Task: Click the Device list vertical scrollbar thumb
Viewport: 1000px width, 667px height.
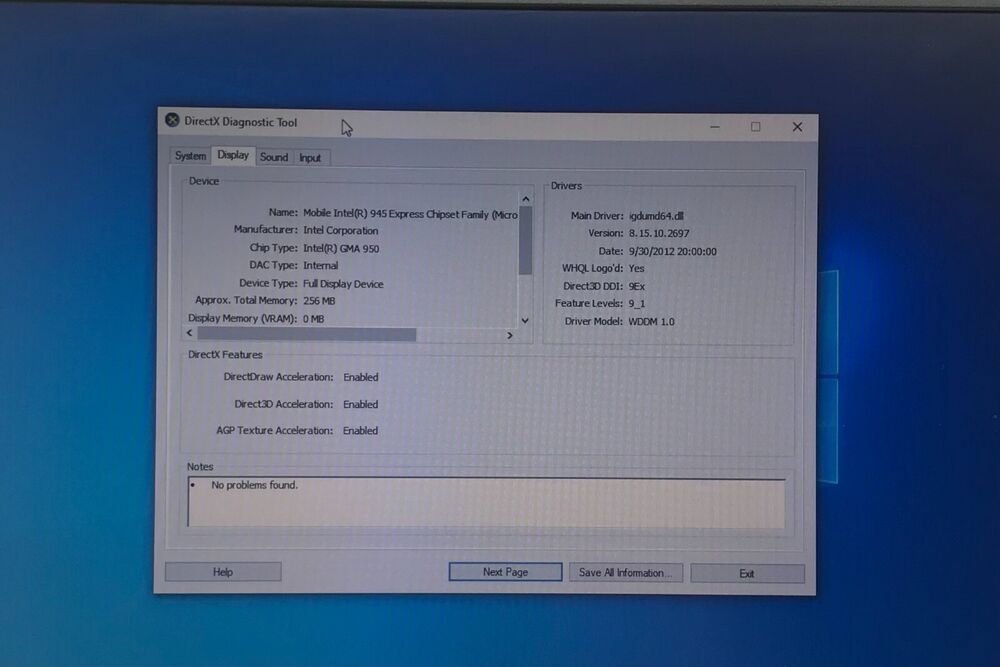Action: coord(526,240)
